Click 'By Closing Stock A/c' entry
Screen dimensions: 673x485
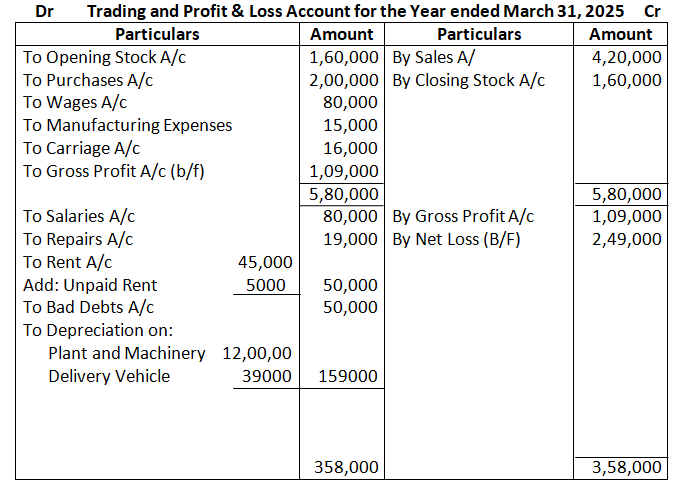tap(468, 80)
